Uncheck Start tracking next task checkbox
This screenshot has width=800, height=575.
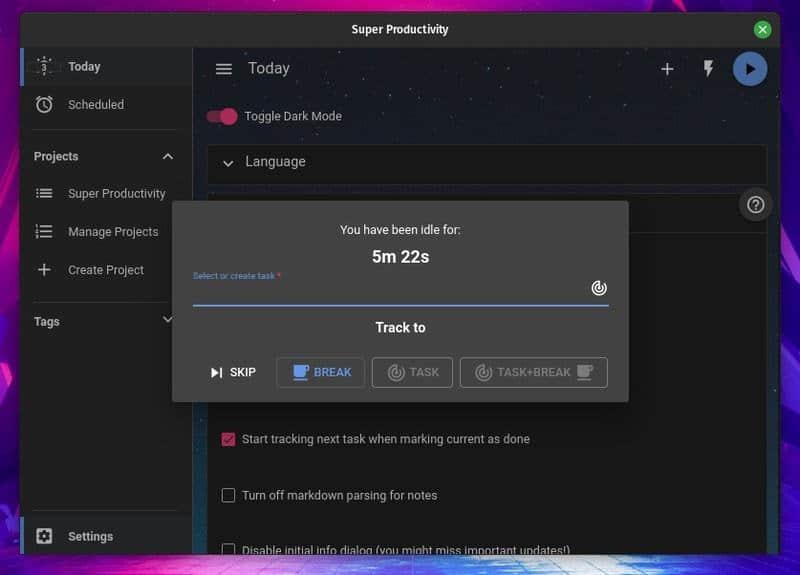coord(228,439)
